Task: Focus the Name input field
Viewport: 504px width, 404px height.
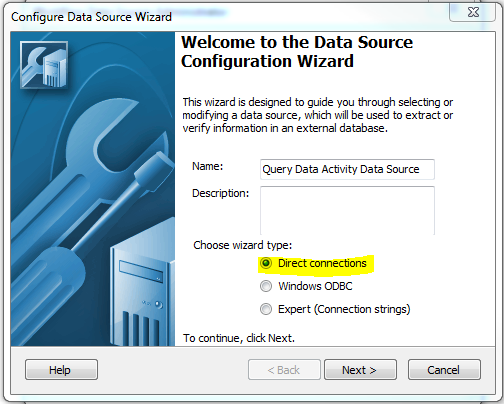Action: (x=347, y=169)
